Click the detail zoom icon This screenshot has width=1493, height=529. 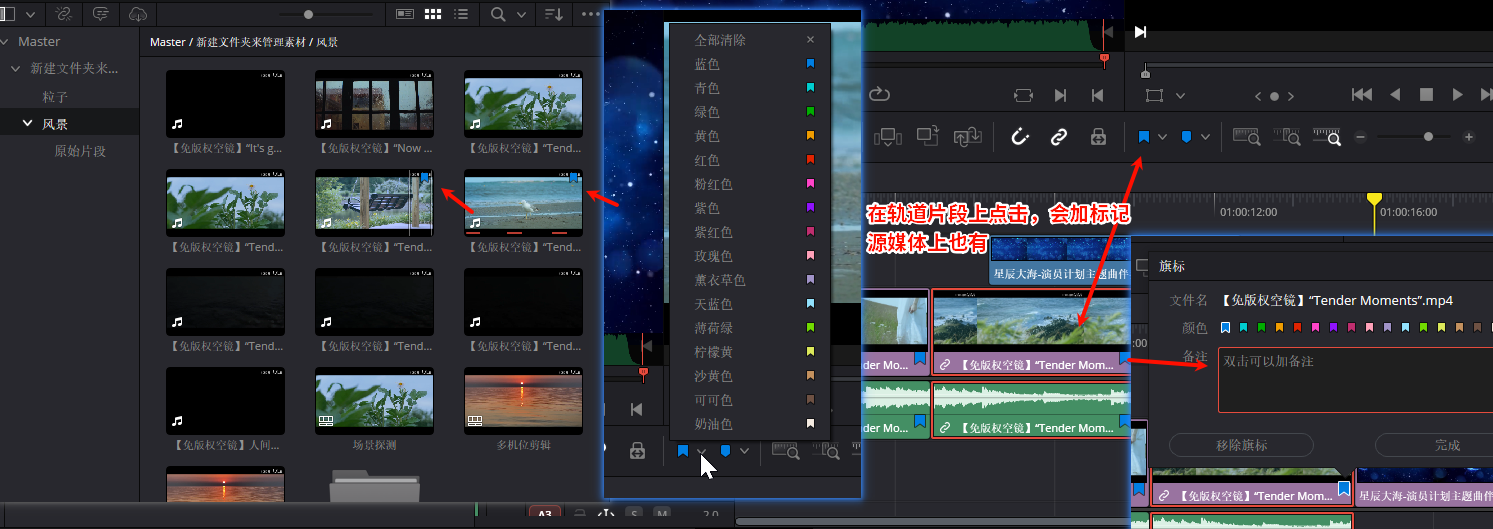click(1288, 137)
